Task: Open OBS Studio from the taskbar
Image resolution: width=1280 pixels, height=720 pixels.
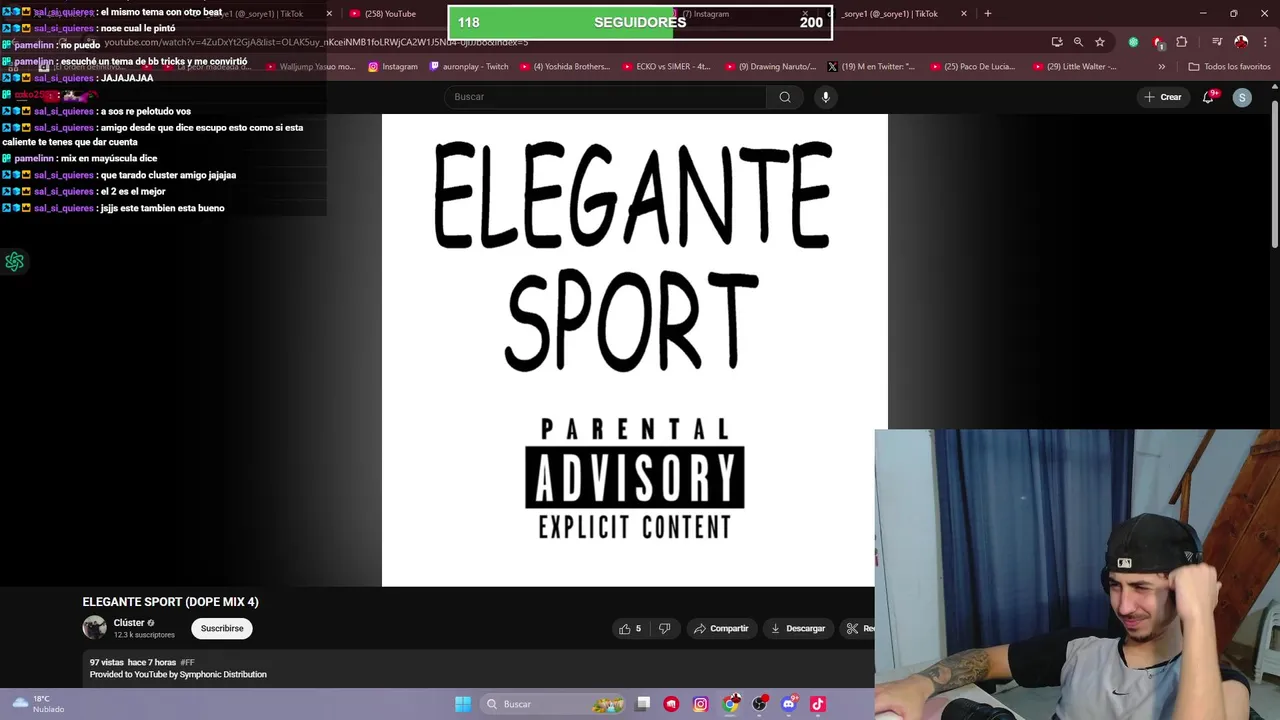Action: pyautogui.click(x=760, y=704)
